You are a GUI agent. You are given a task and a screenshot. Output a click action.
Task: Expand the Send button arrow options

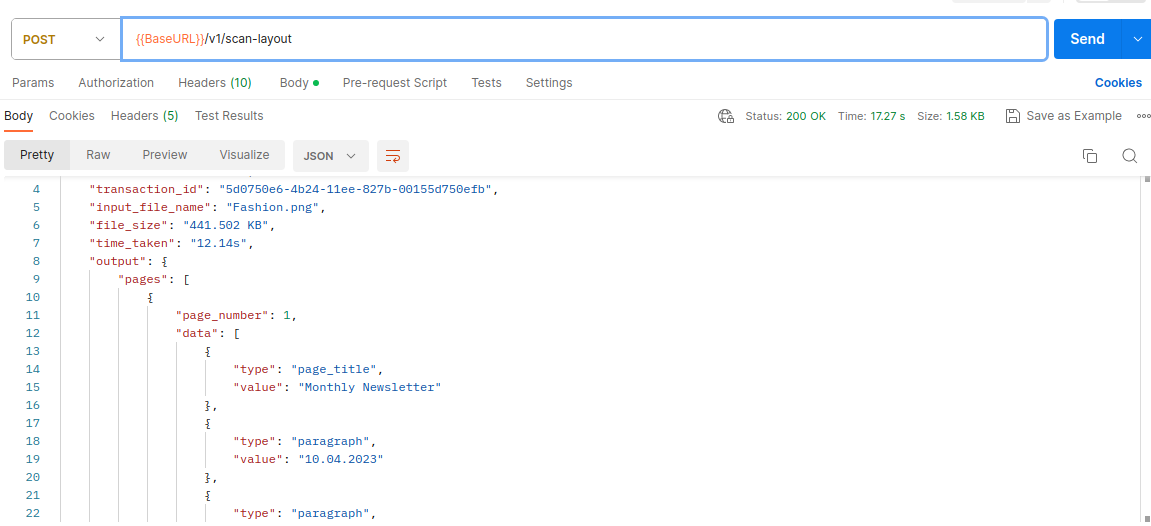(1136, 40)
